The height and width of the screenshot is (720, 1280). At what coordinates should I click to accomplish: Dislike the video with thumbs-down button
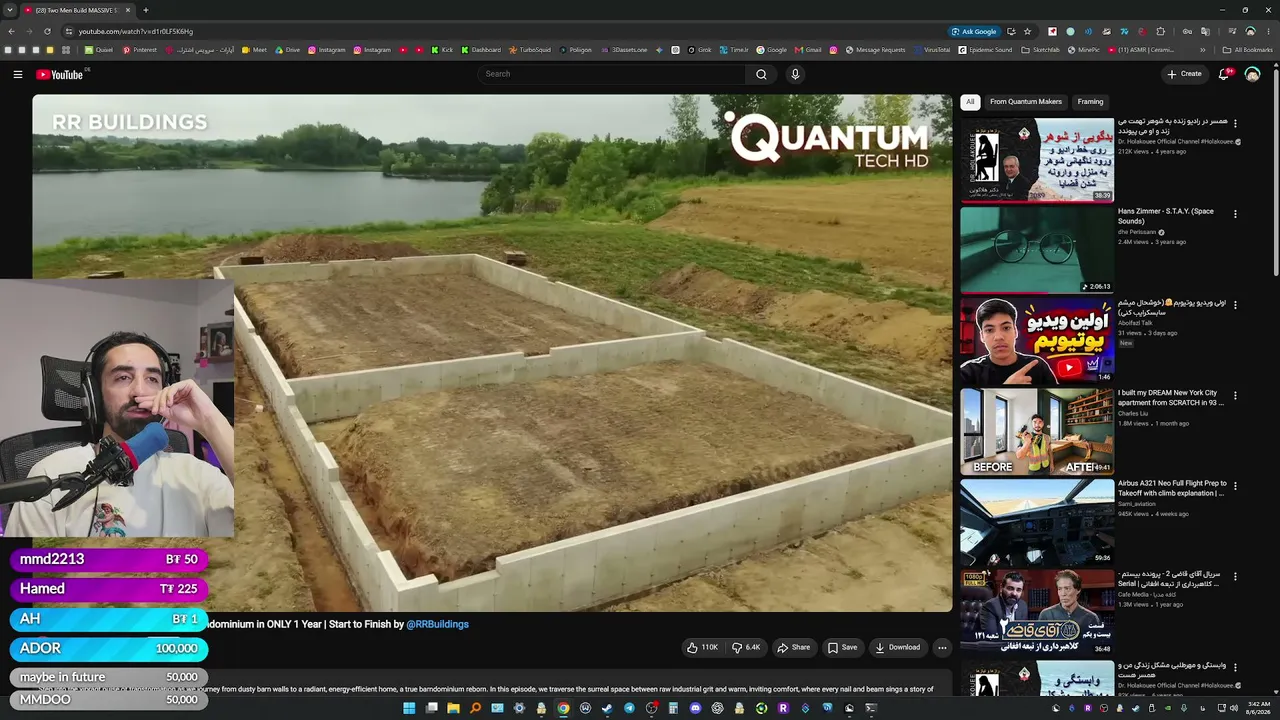point(746,648)
